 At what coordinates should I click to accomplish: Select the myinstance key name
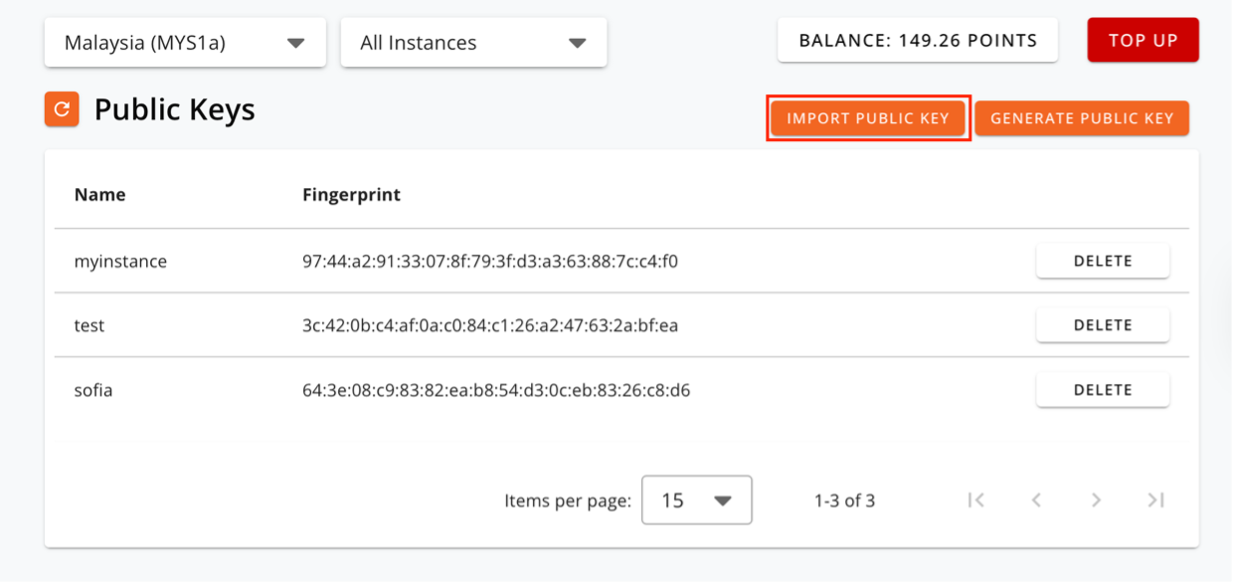121,261
